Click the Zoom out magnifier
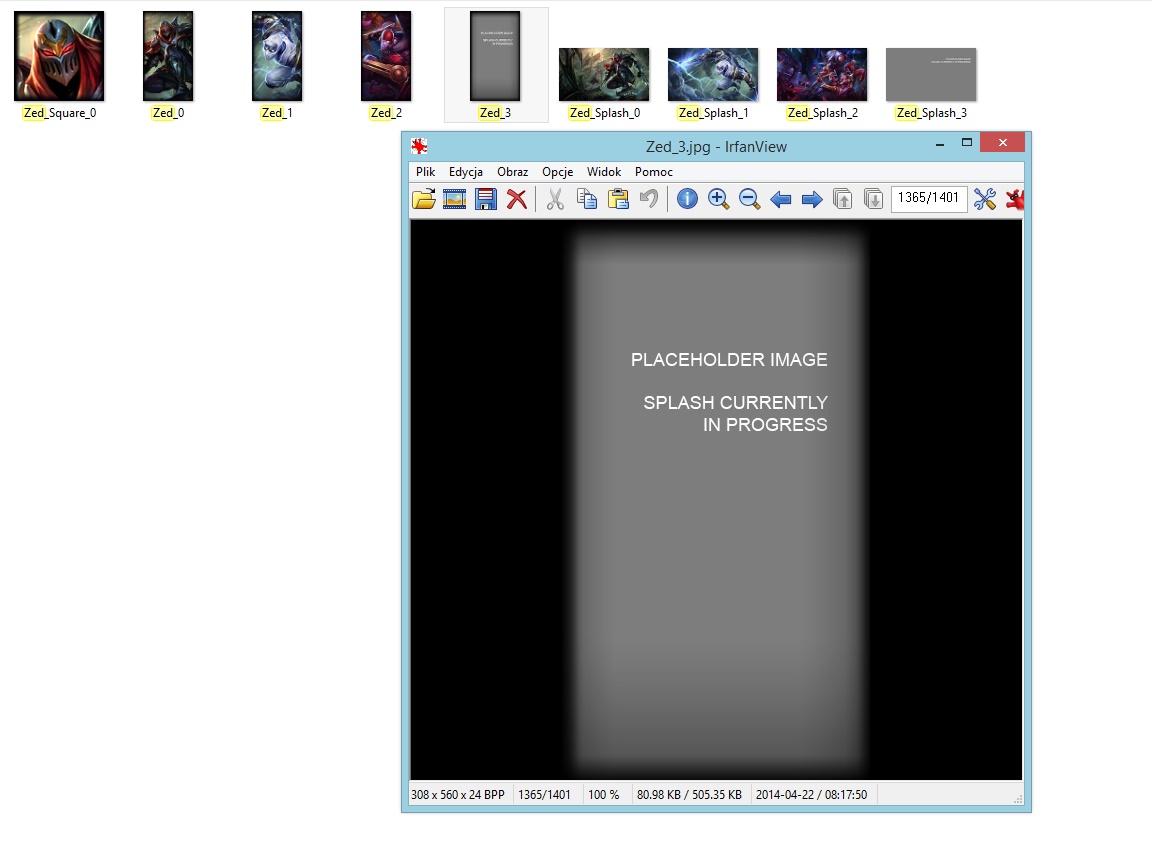This screenshot has width=1152, height=860. [749, 199]
